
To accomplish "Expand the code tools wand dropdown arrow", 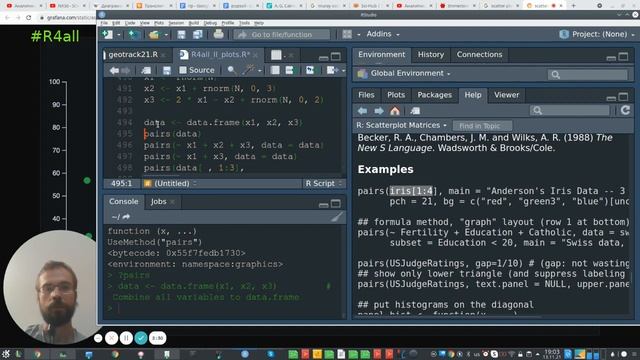I will [260, 71].
